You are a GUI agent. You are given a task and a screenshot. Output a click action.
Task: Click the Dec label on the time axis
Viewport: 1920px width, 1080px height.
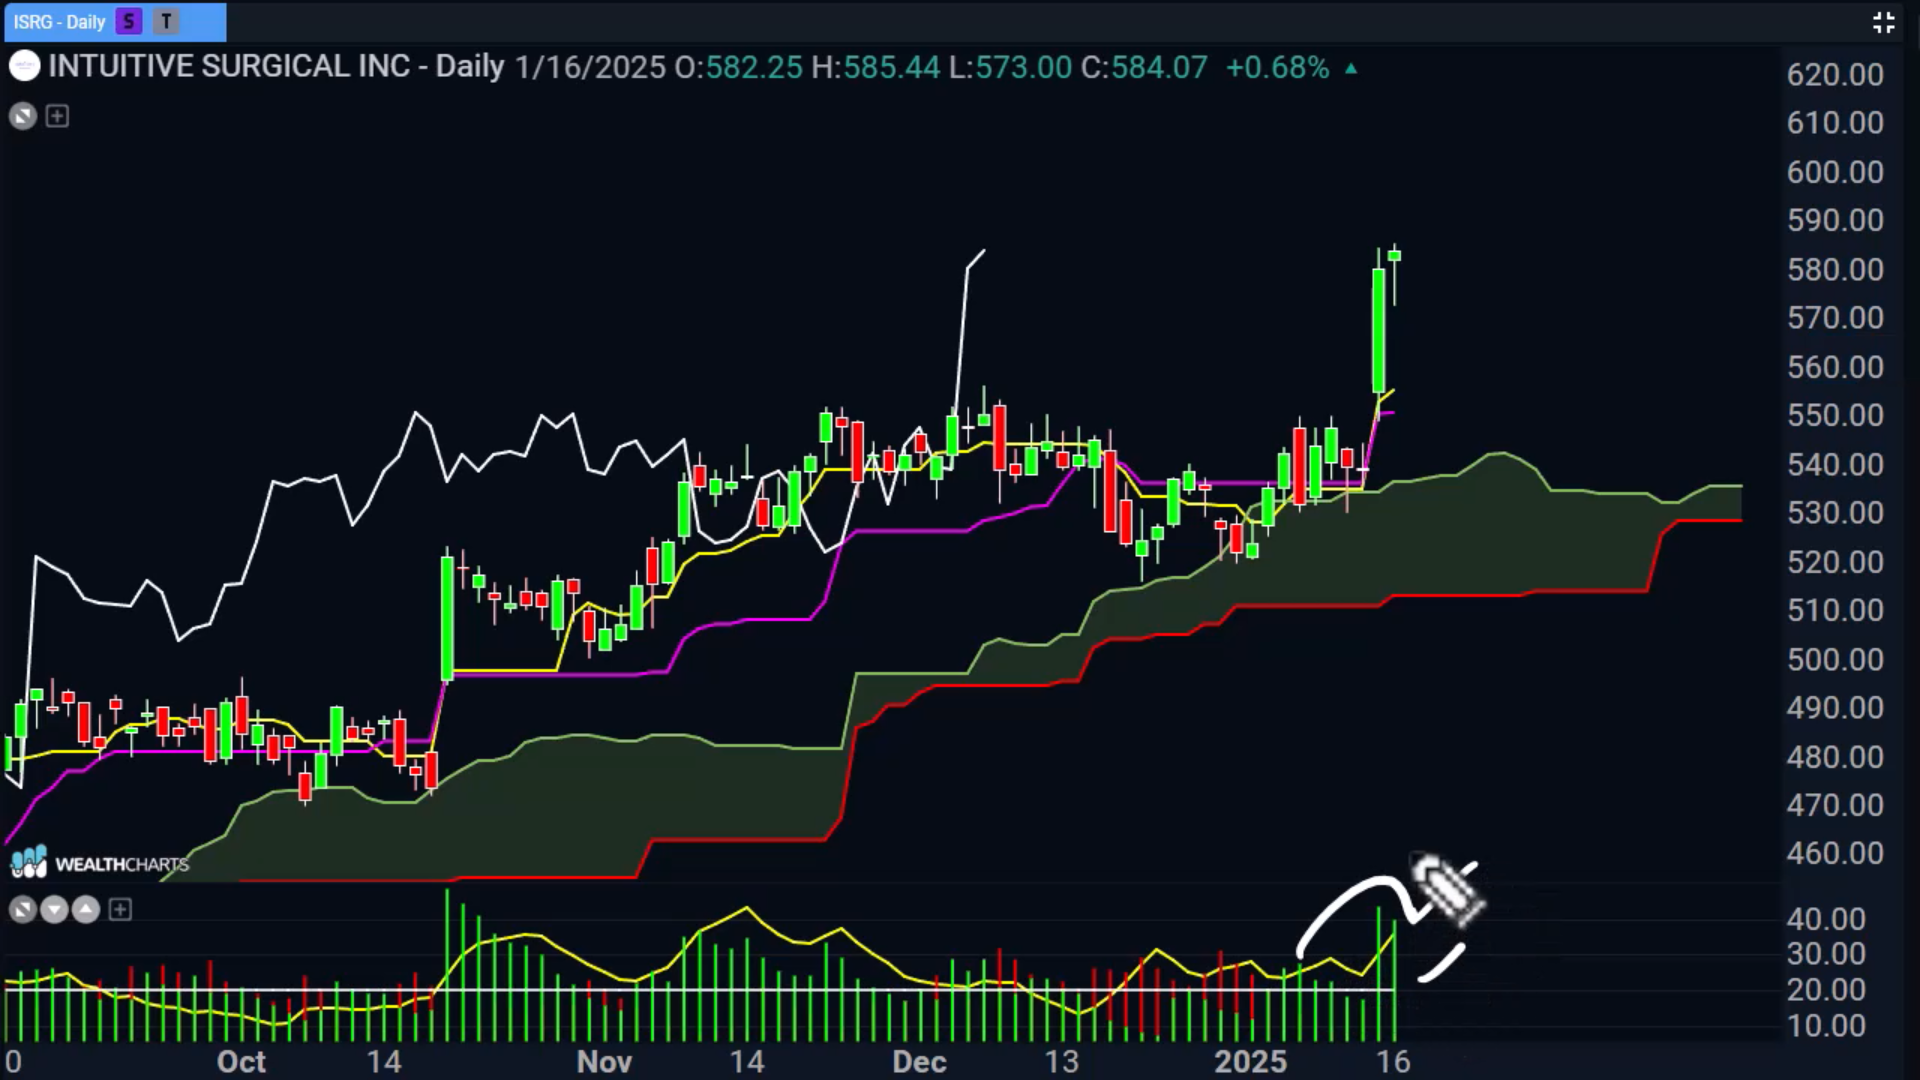919,1062
